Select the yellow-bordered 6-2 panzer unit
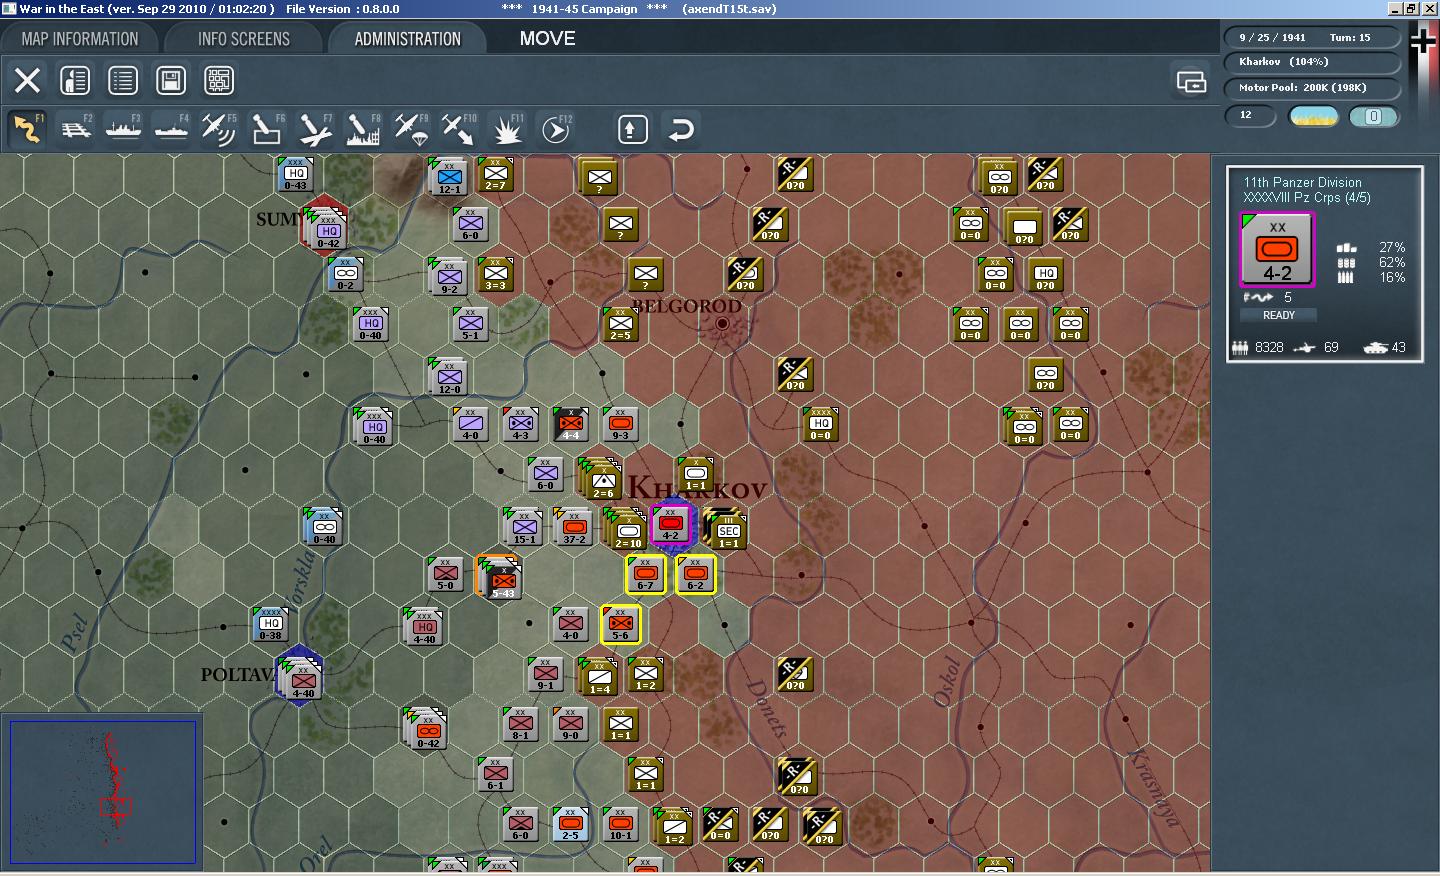Viewport: 1440px width, 876px height. pyautogui.click(x=695, y=574)
